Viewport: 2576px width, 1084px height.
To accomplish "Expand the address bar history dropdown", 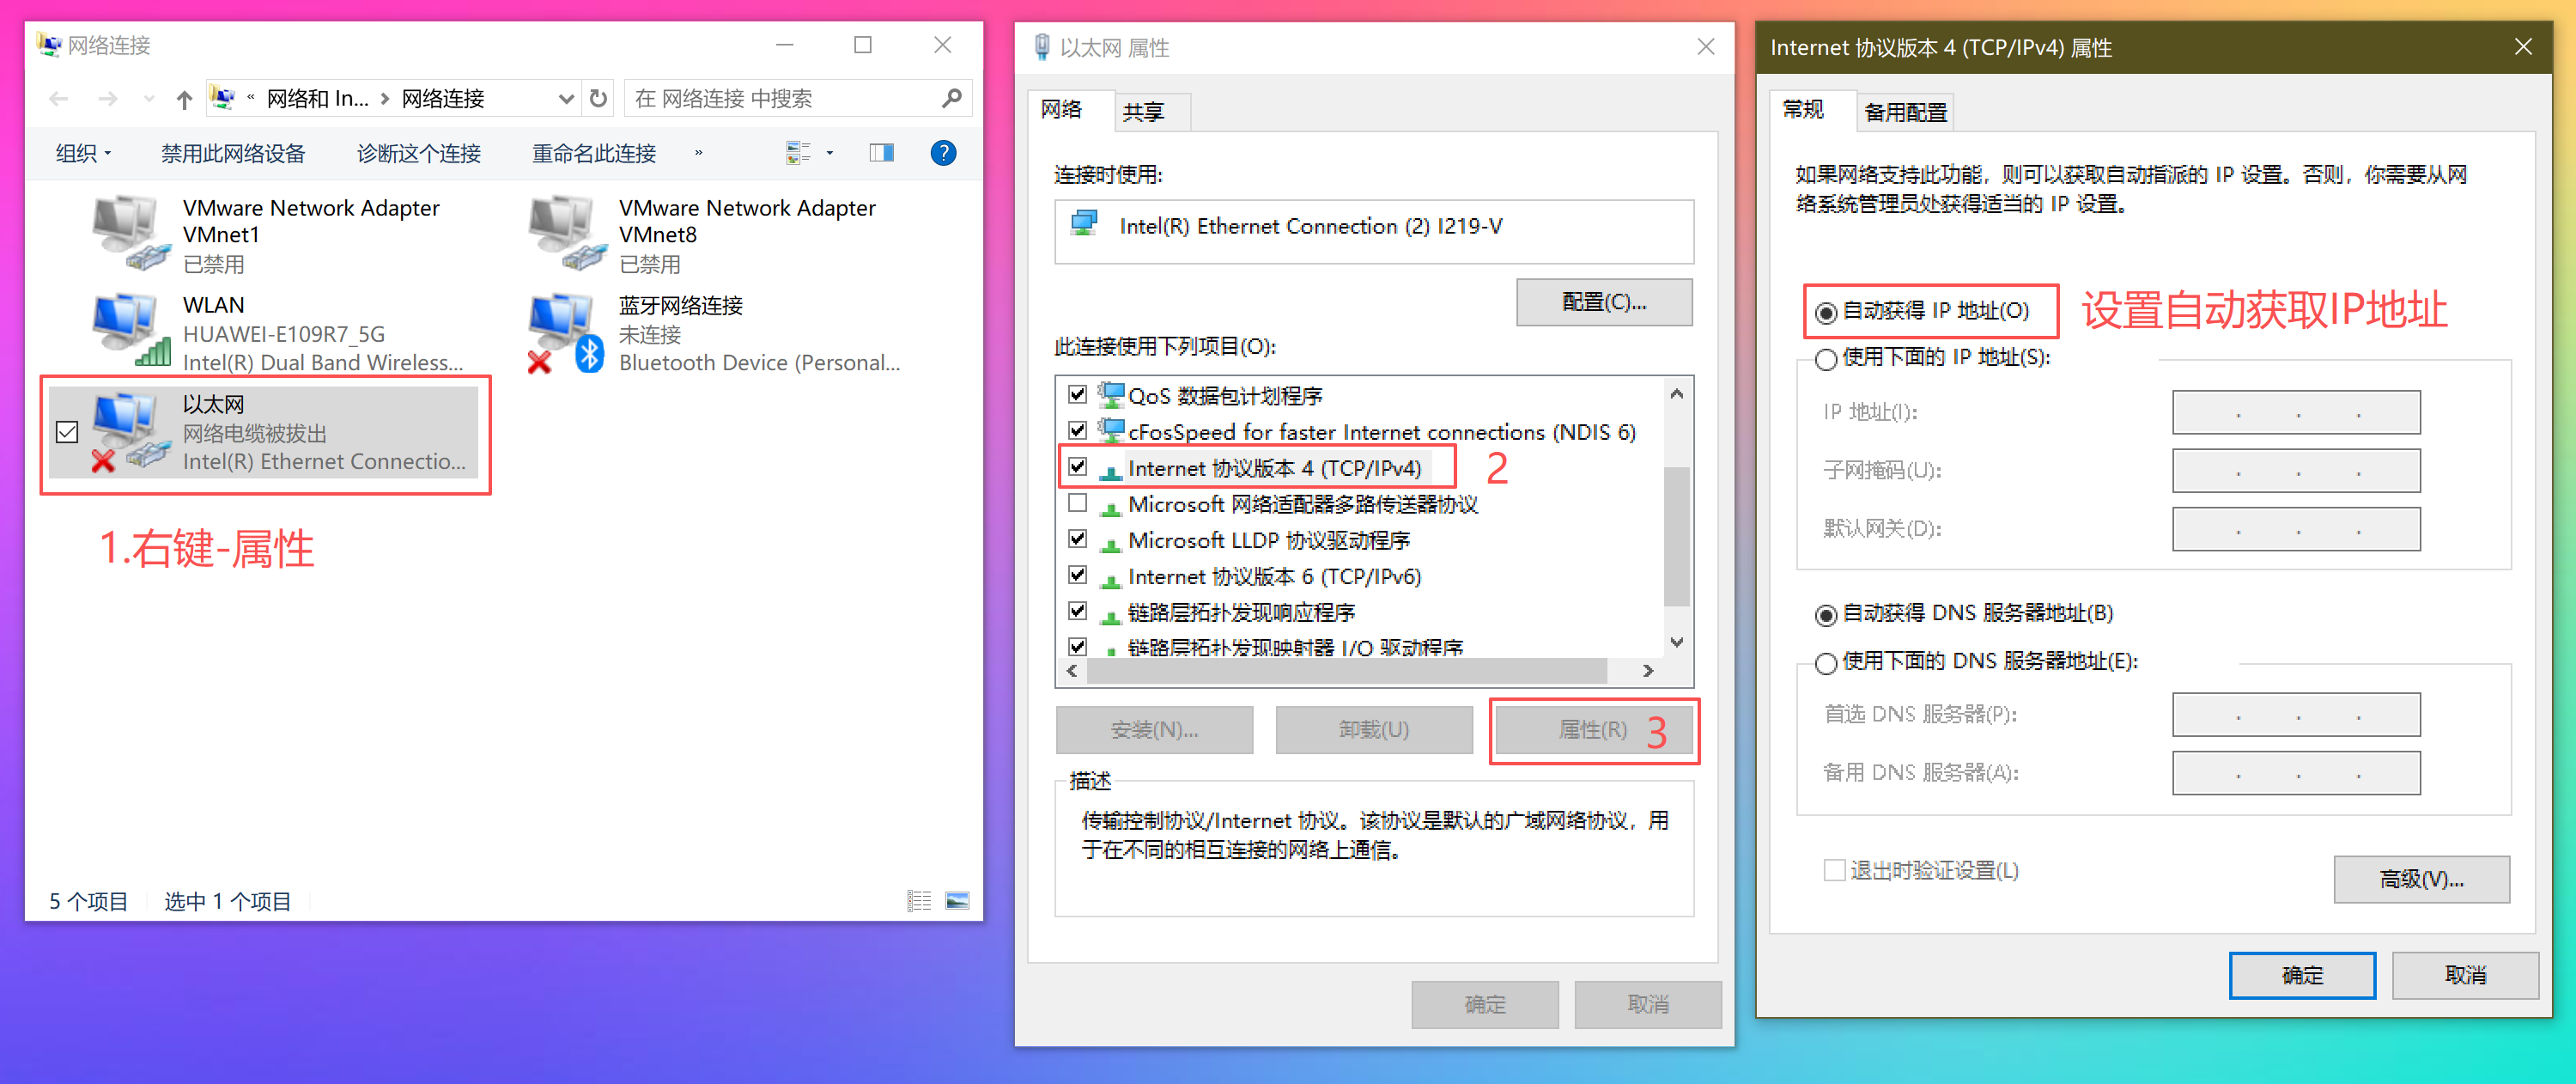I will tap(566, 98).
